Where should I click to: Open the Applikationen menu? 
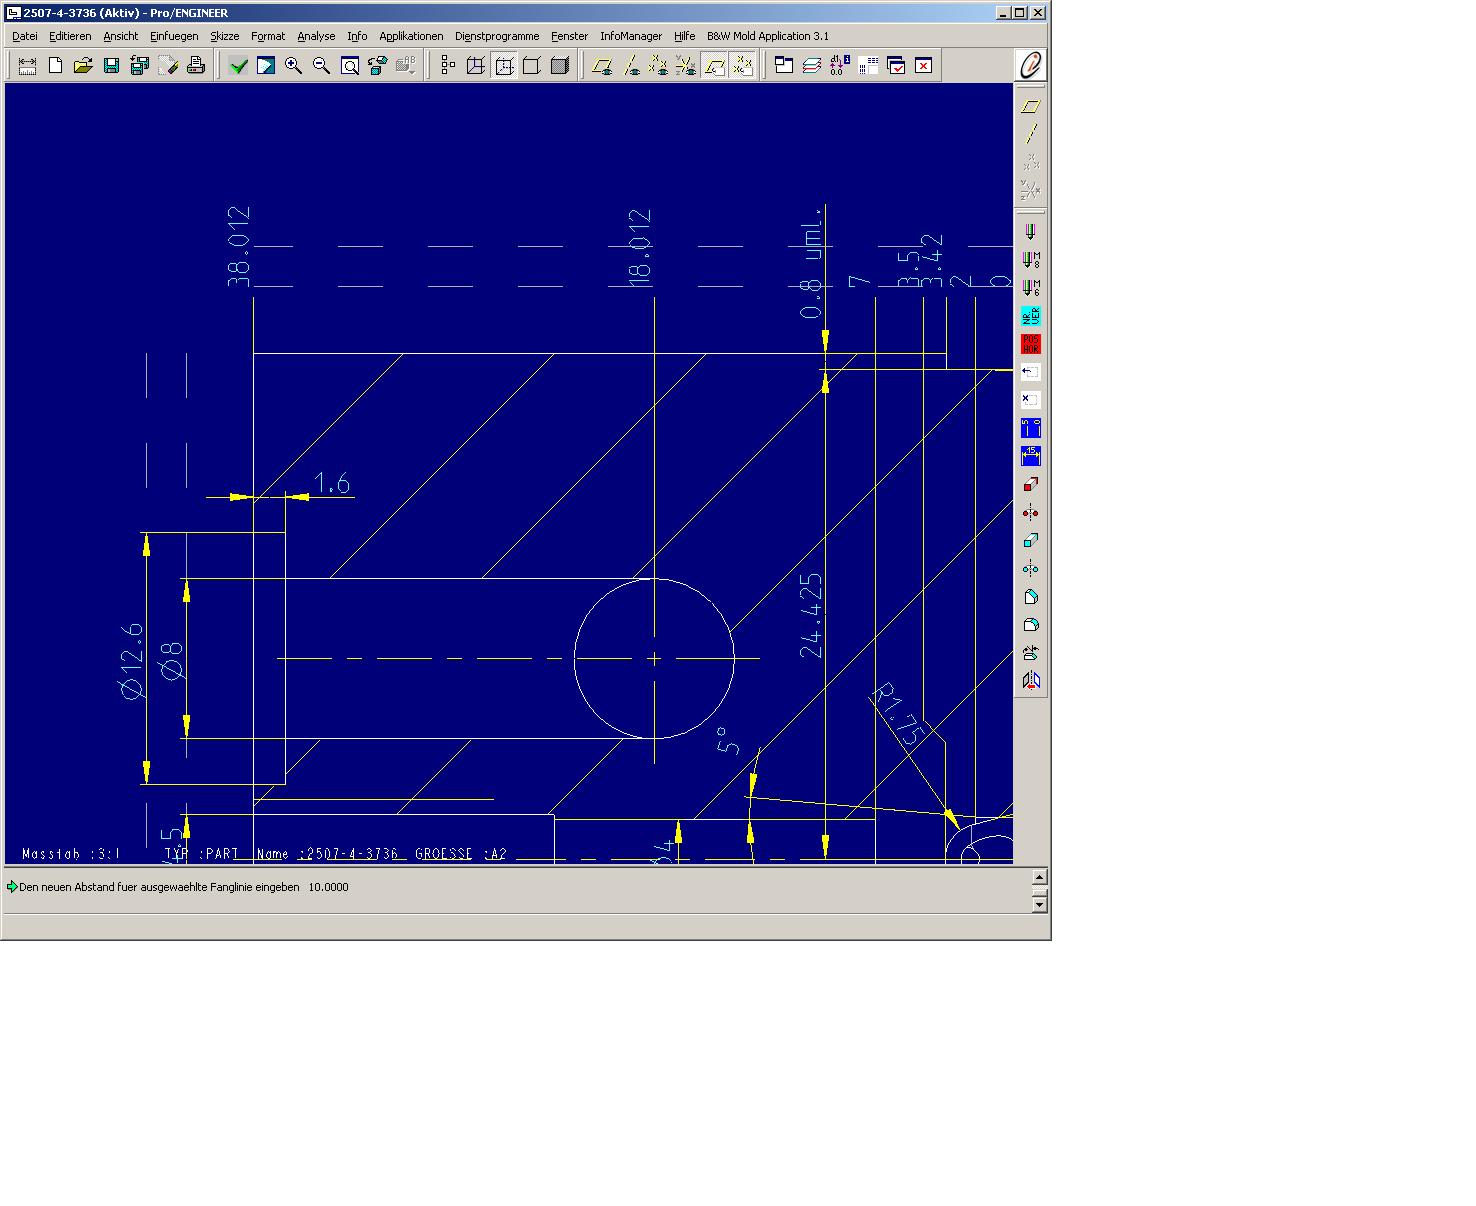[x=411, y=36]
